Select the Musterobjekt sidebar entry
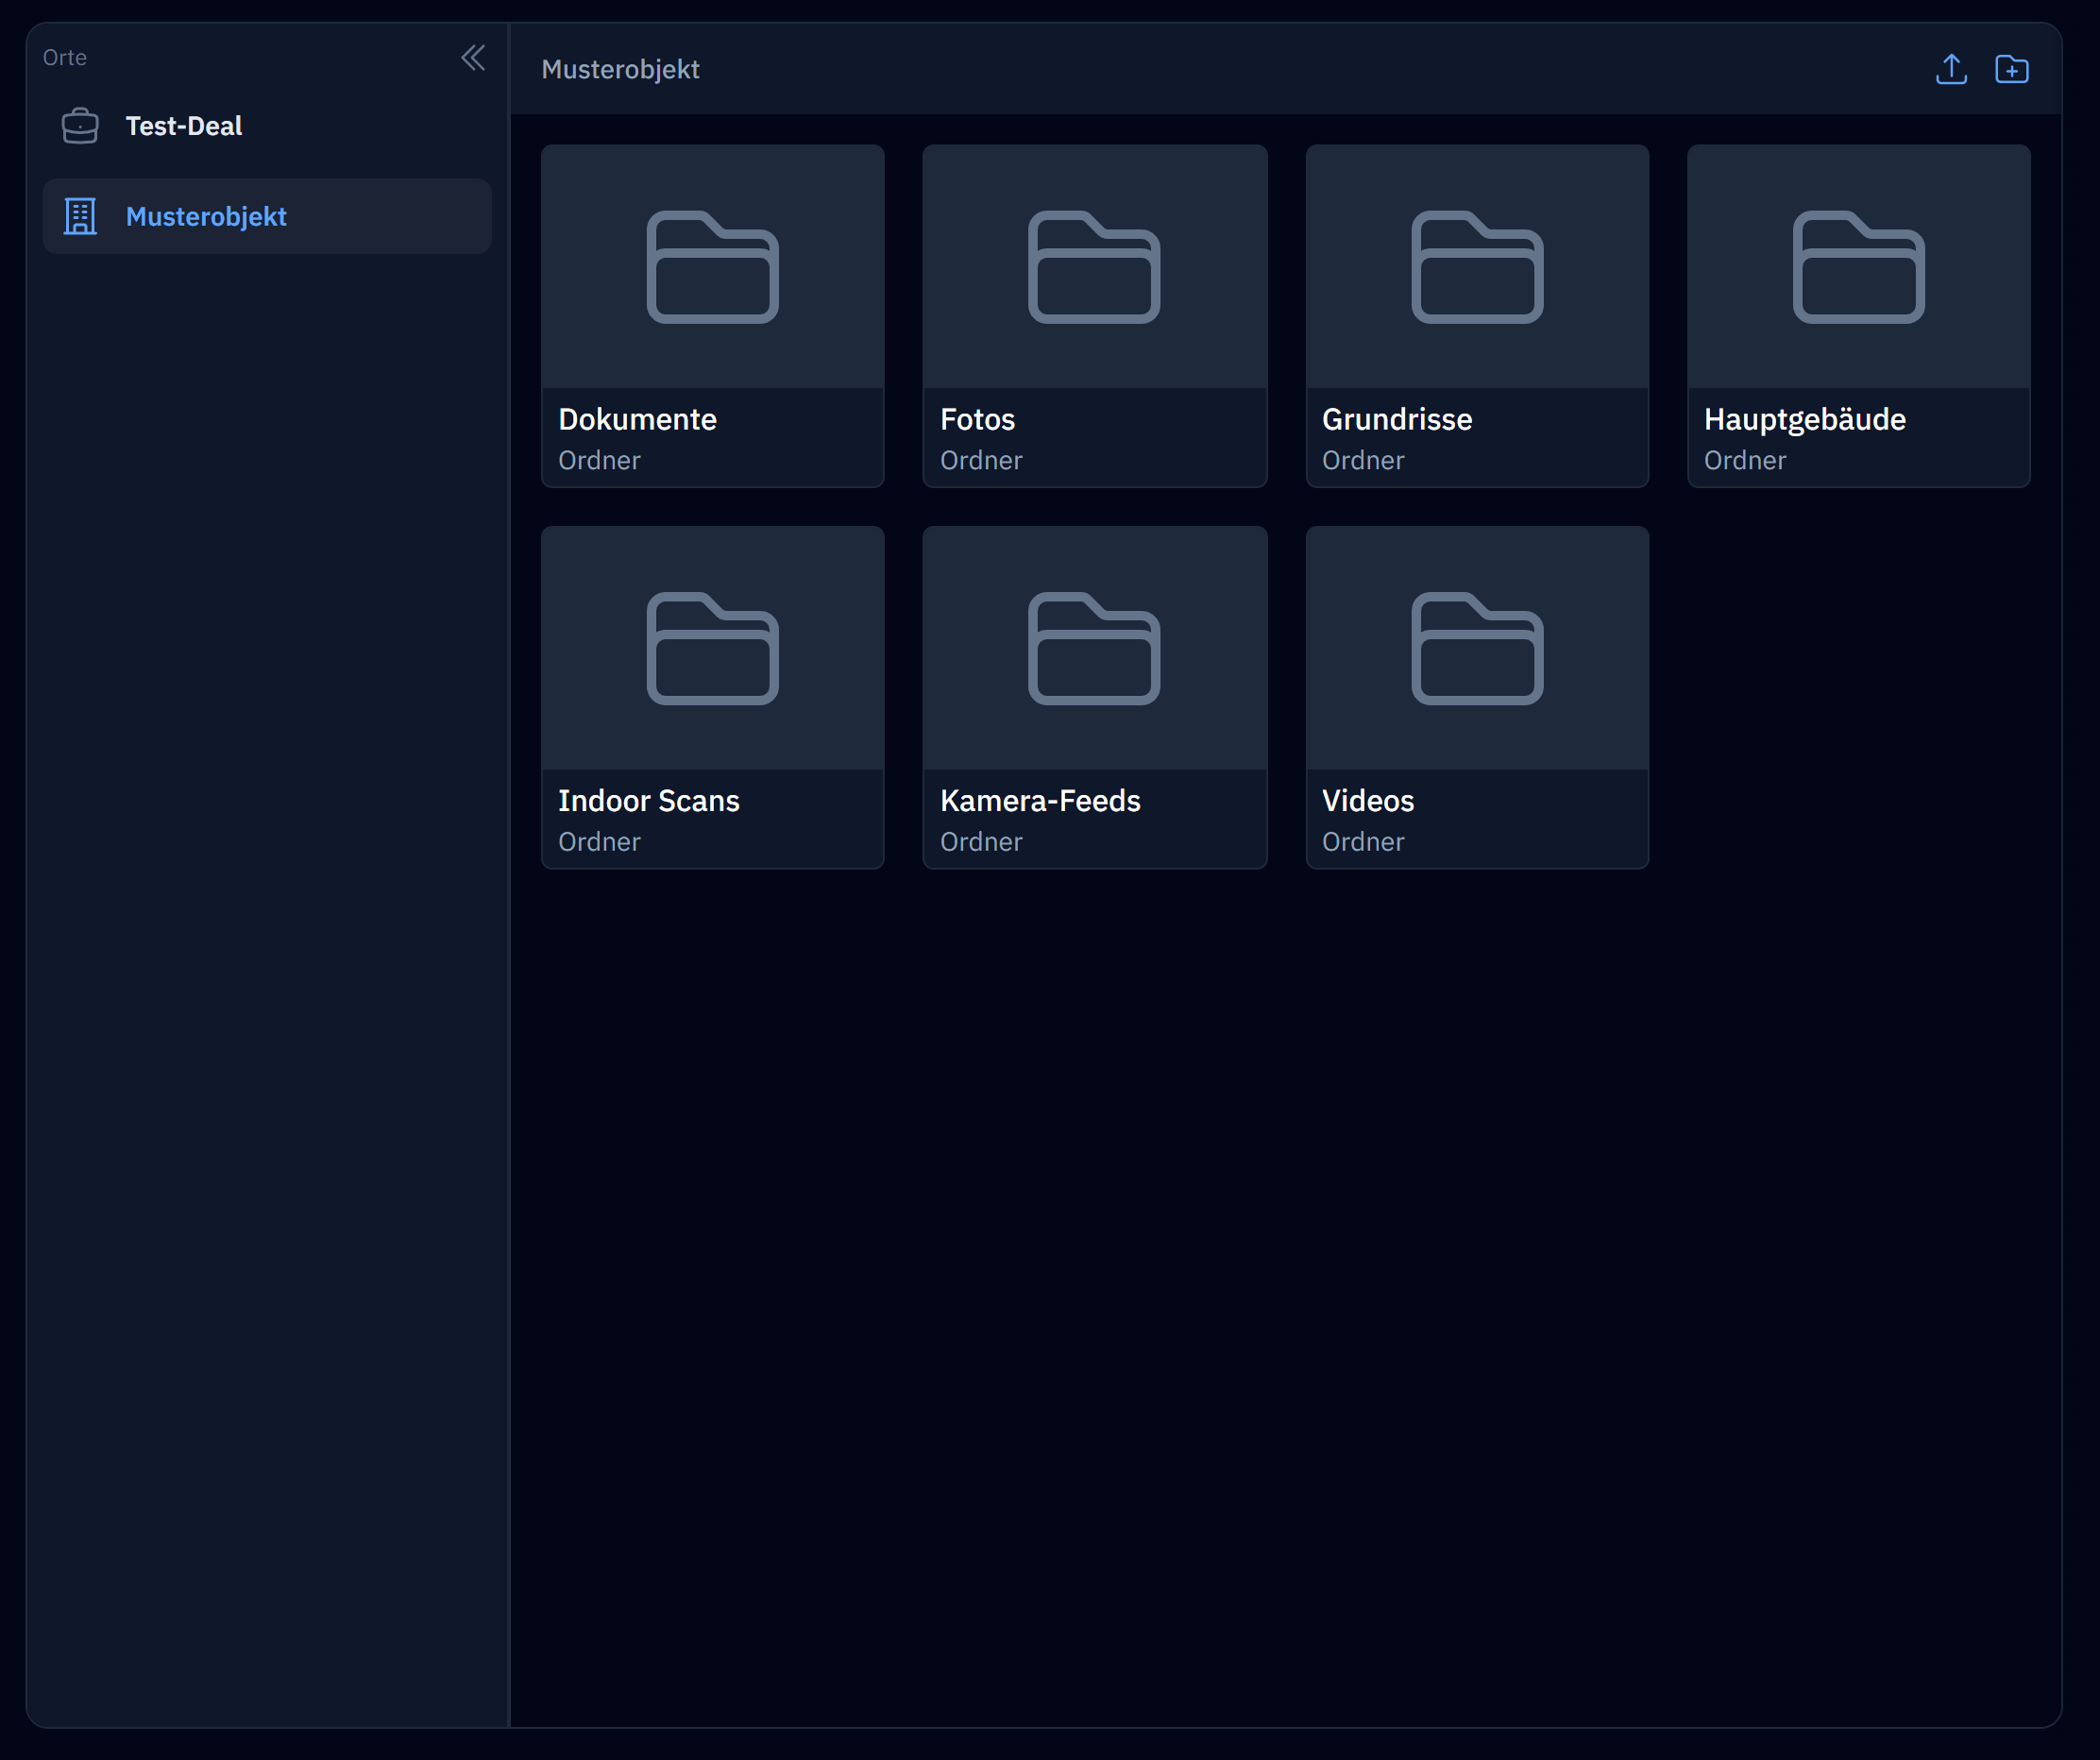The image size is (2100, 1760). click(206, 216)
